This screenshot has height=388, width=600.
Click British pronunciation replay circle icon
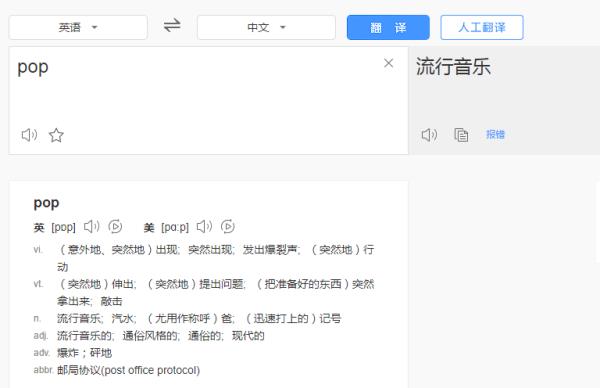point(115,227)
